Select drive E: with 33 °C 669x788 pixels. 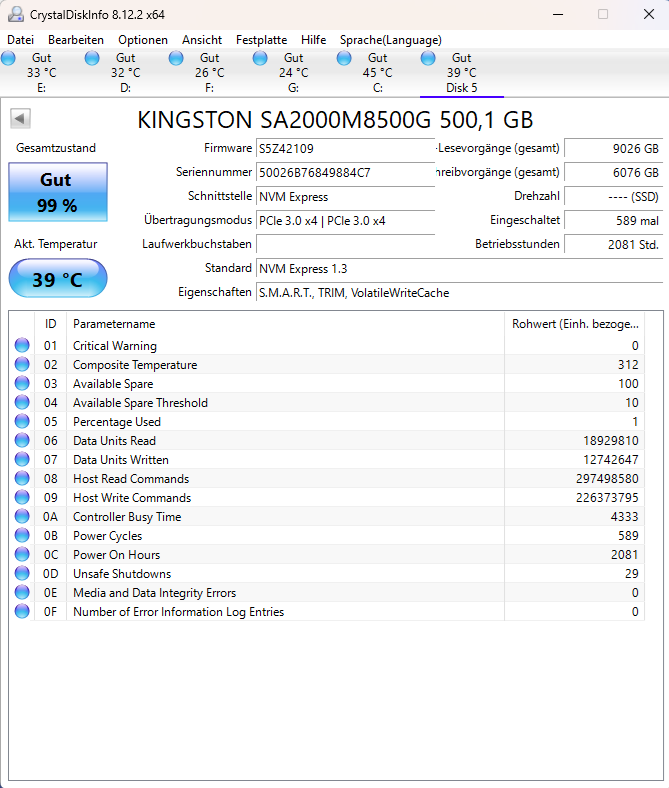coord(42,73)
